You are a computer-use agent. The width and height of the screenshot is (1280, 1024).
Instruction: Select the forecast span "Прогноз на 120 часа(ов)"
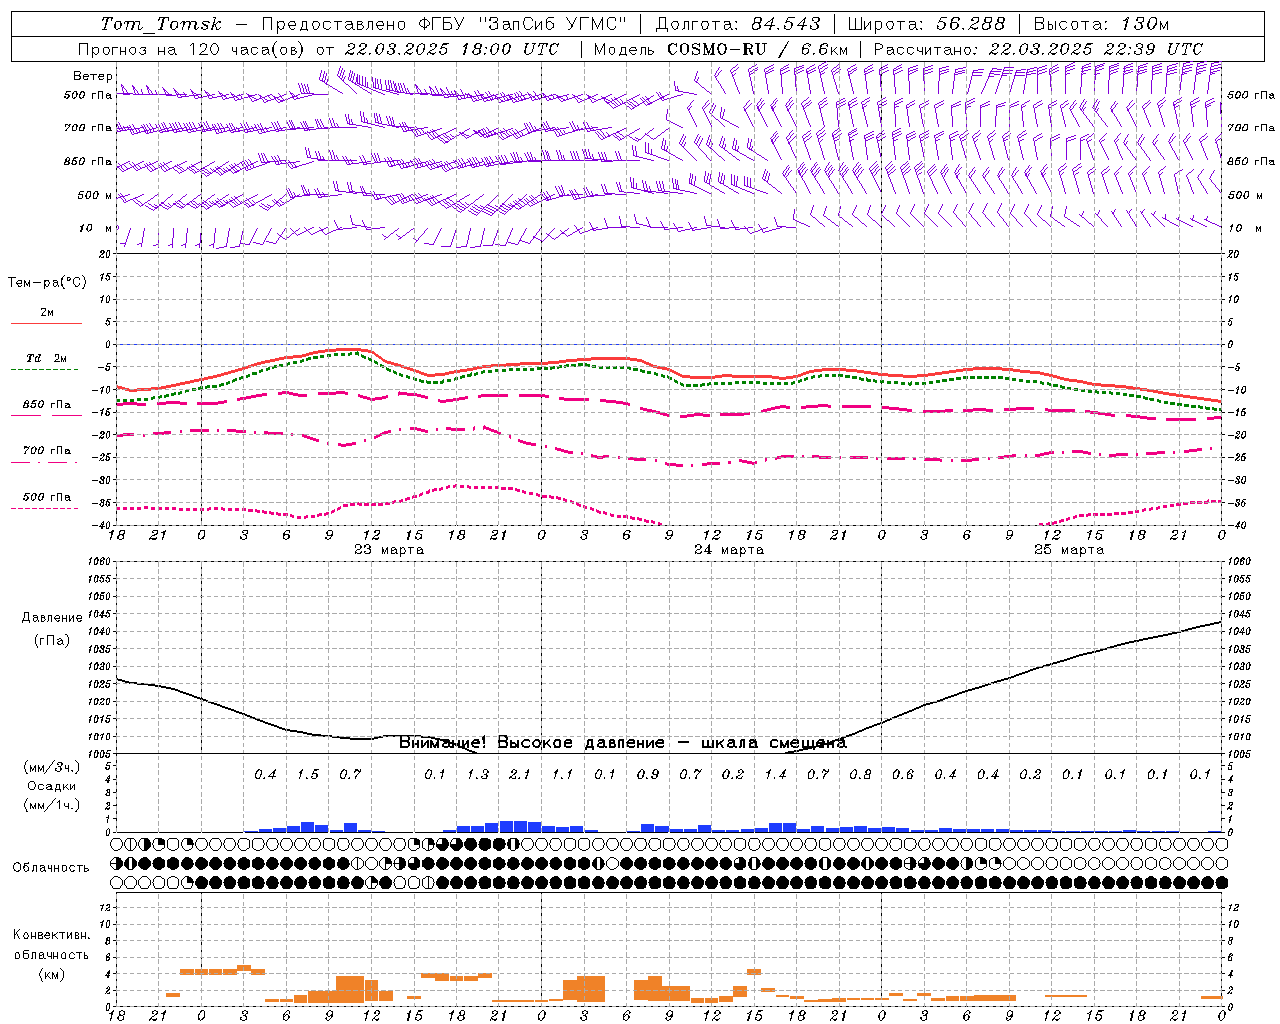[x=192, y=49]
